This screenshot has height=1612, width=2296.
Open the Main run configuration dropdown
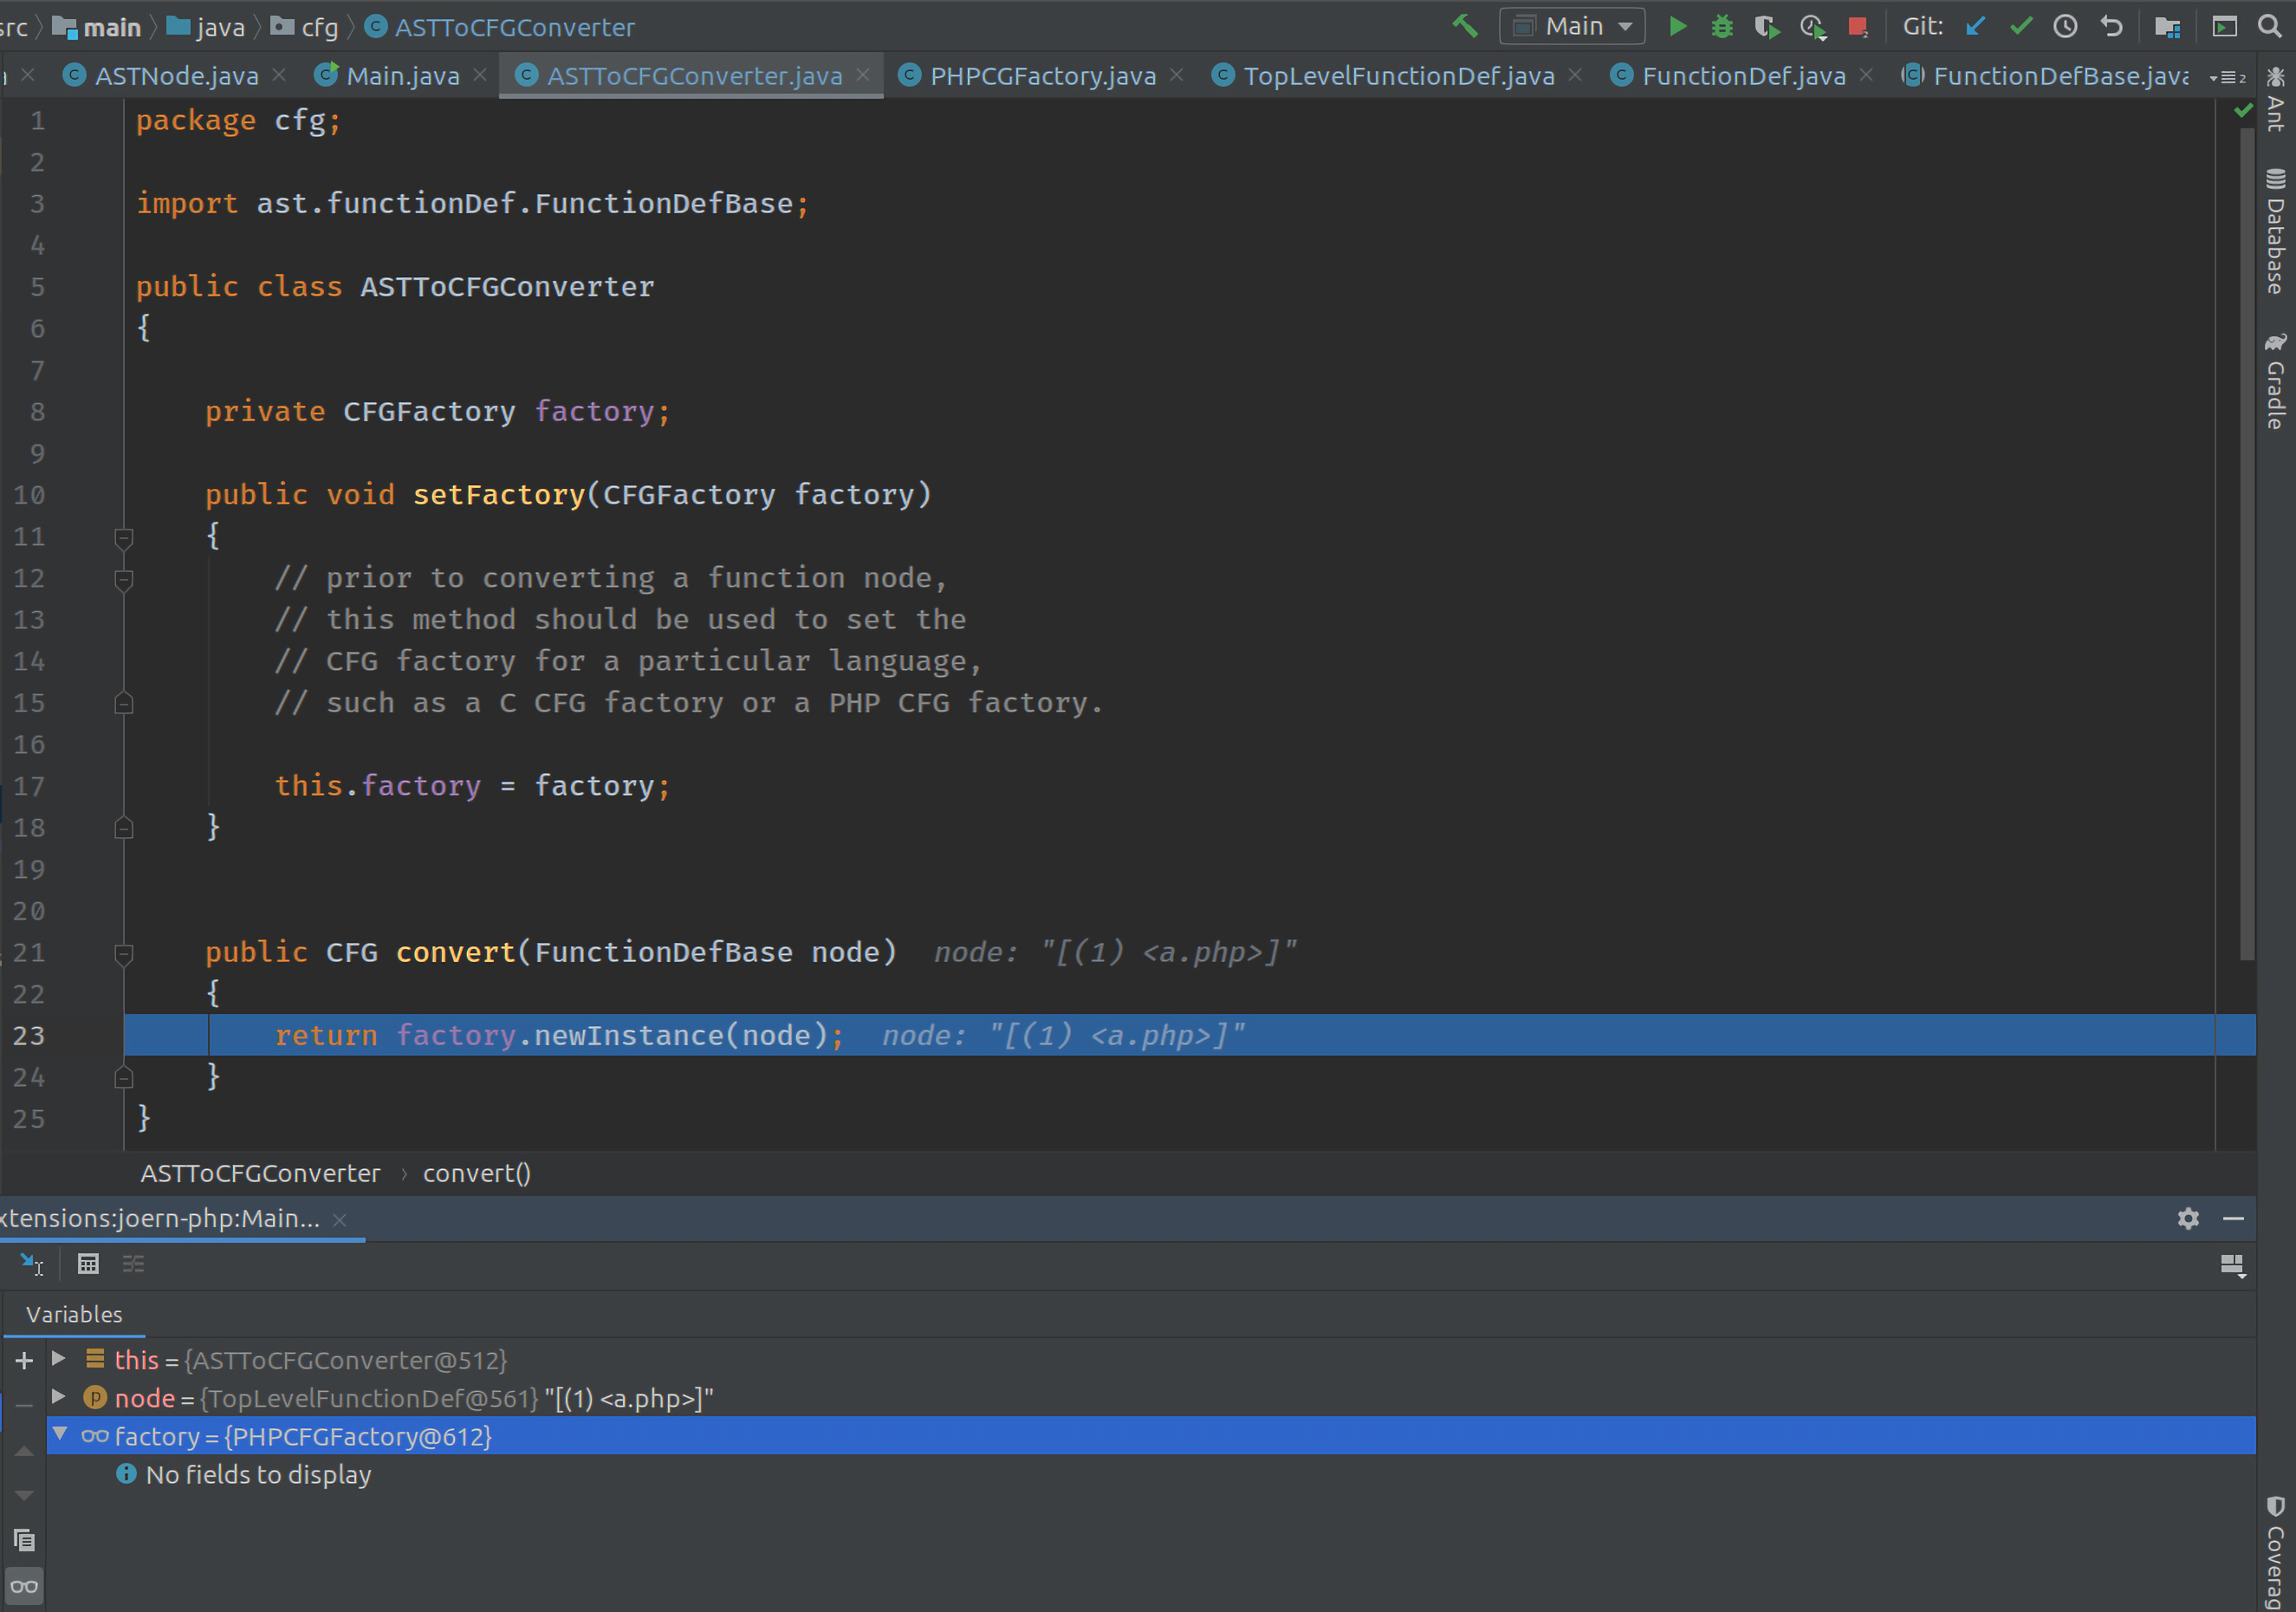[1572, 26]
